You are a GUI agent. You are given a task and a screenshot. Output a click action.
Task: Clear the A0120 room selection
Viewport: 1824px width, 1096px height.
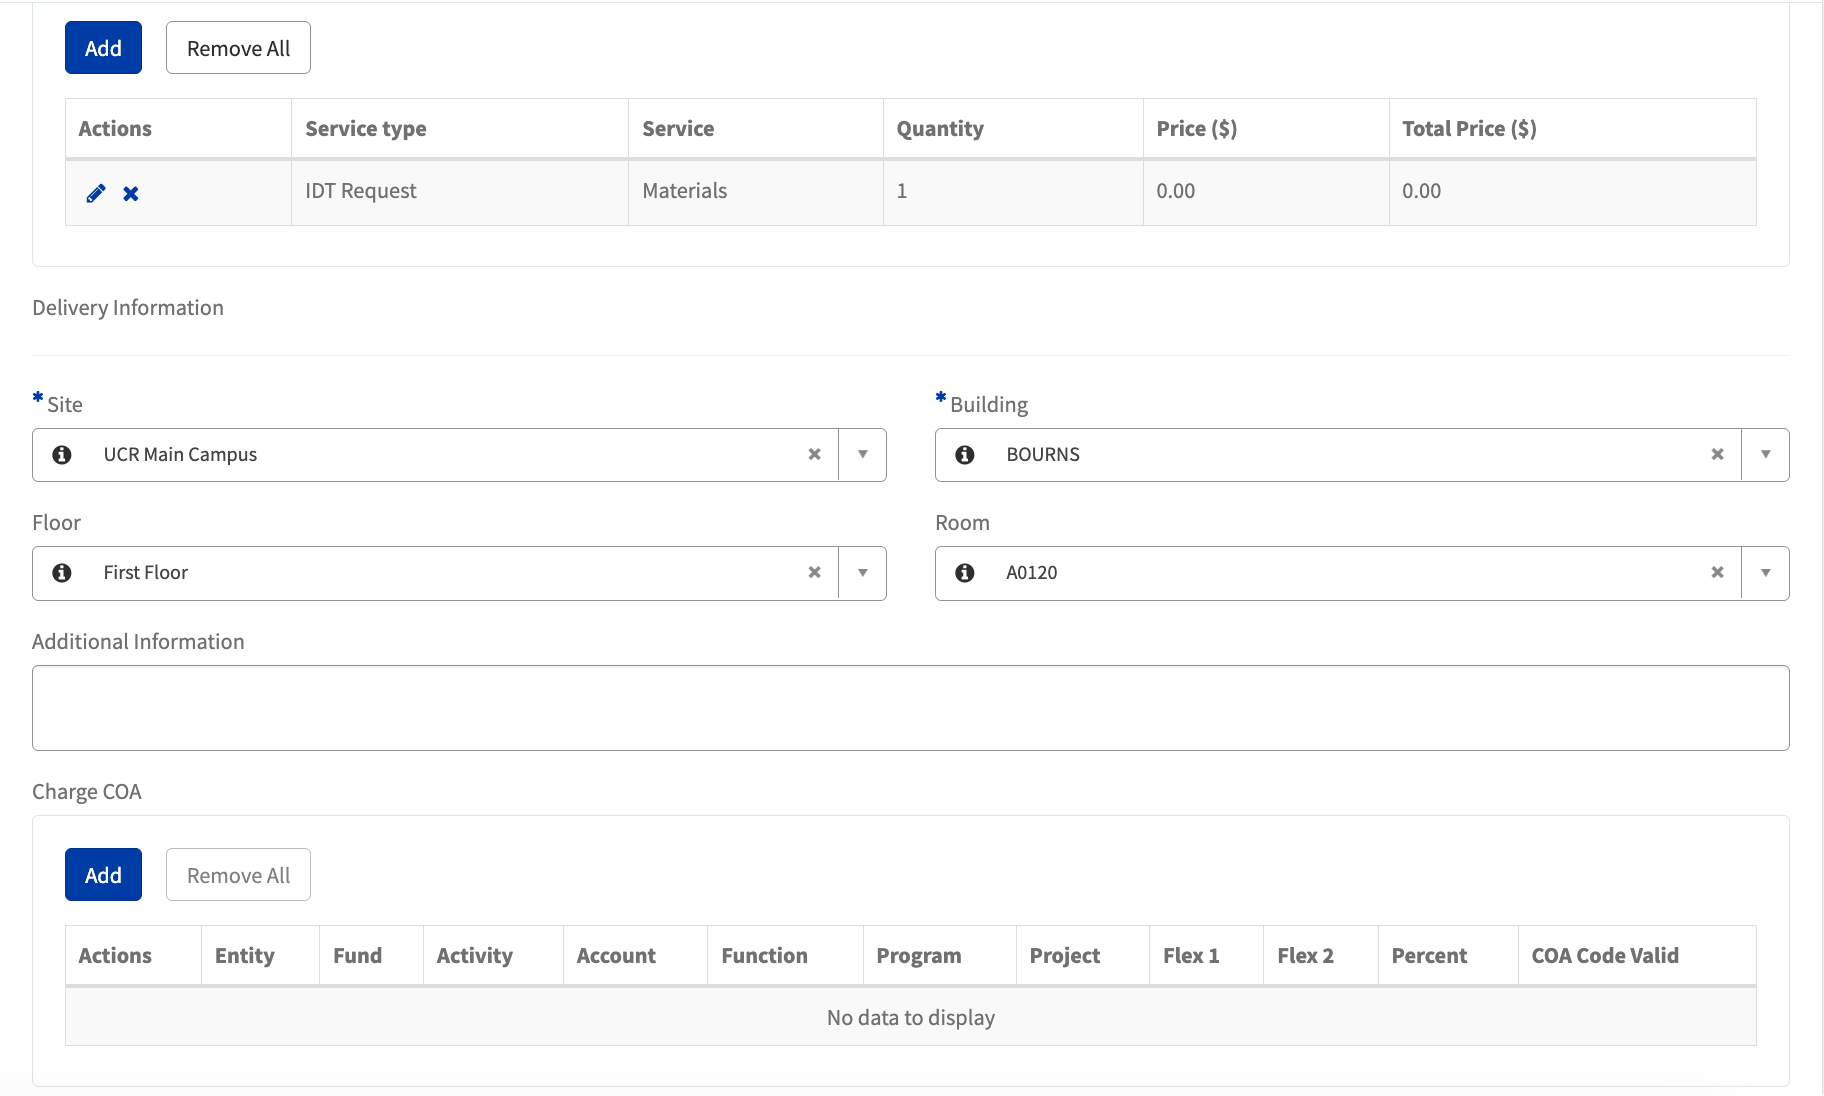point(1717,573)
